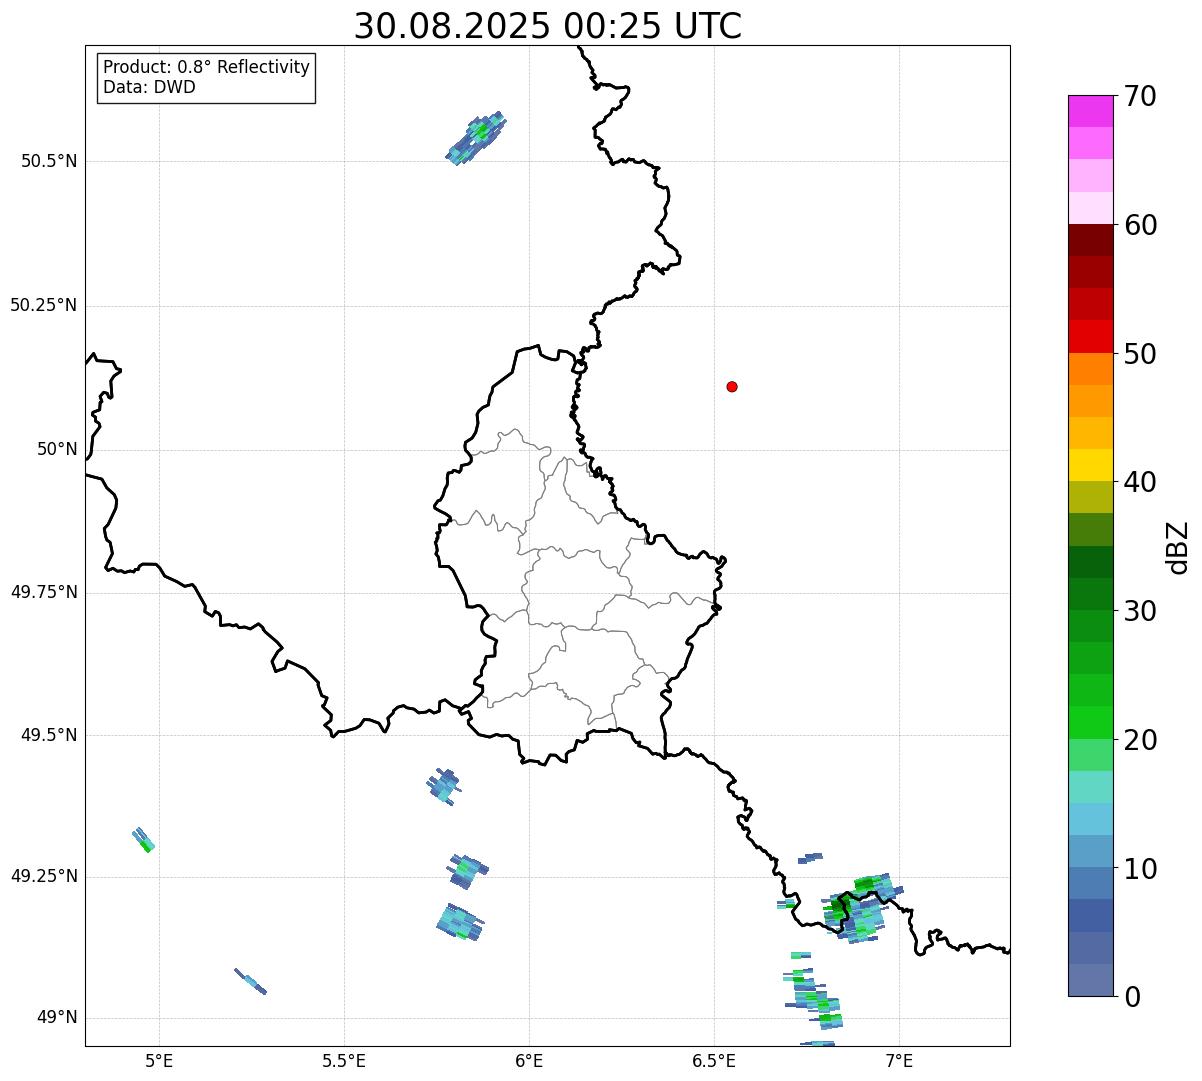Pick the orange swatch just below 50
The width and height of the screenshot is (1202, 1081).
pyautogui.click(x=1091, y=369)
